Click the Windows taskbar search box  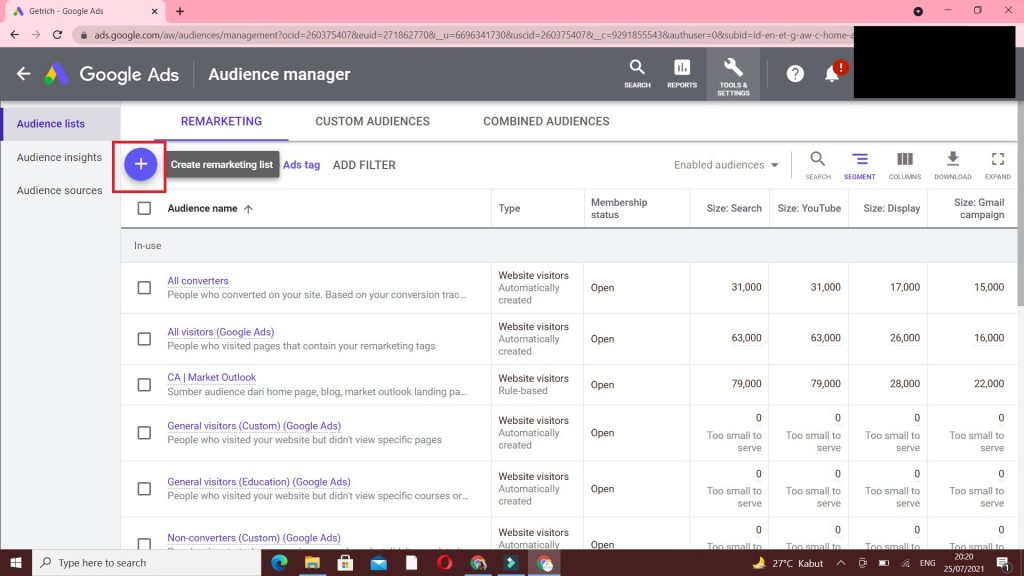145,563
